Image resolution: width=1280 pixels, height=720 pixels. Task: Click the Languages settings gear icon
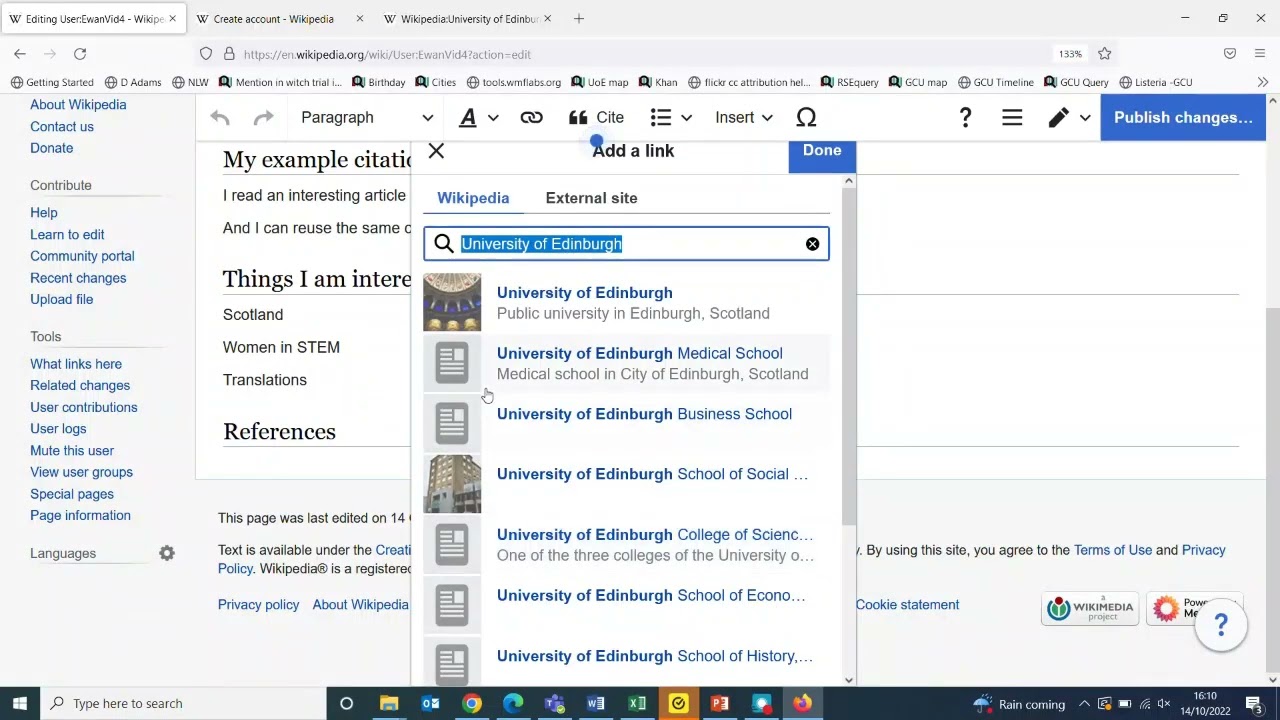[167, 553]
